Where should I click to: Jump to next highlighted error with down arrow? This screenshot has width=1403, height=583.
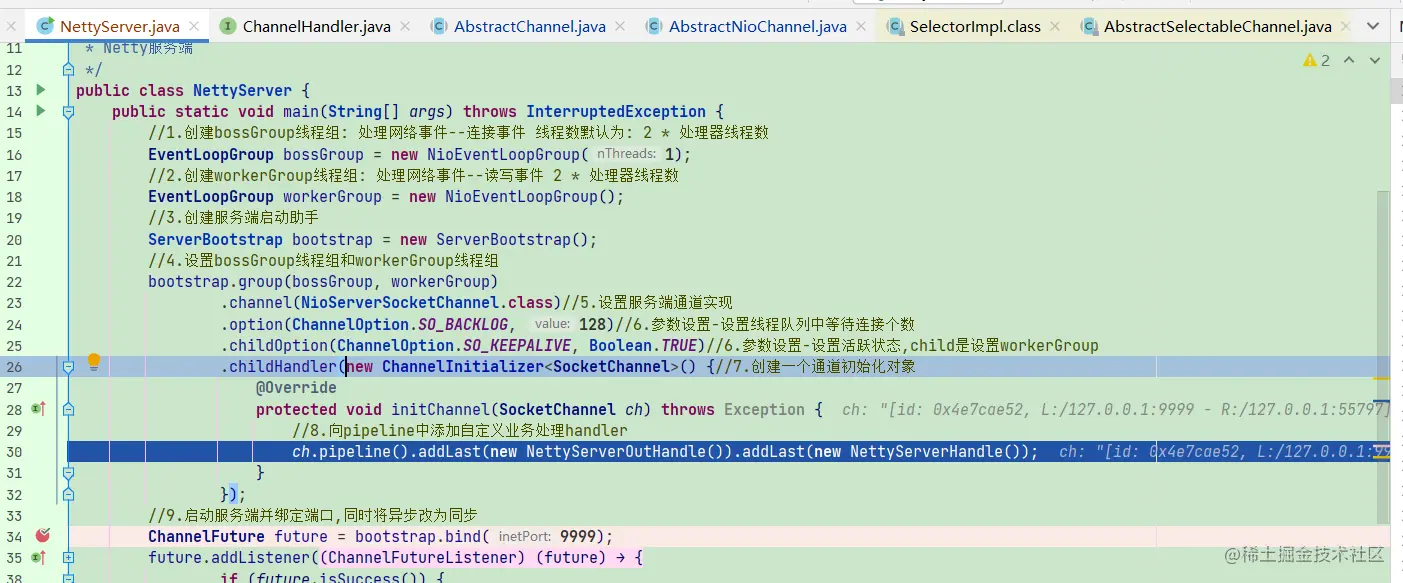[1375, 61]
